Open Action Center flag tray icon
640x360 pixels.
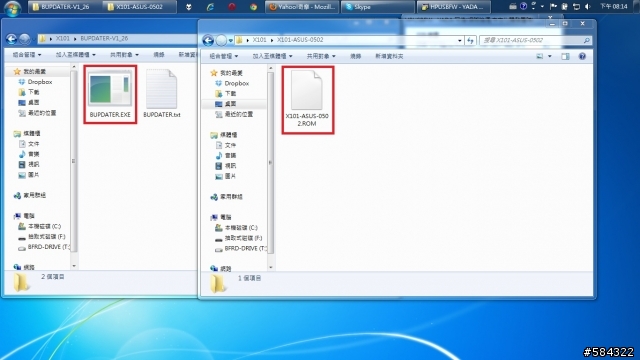coord(553,7)
